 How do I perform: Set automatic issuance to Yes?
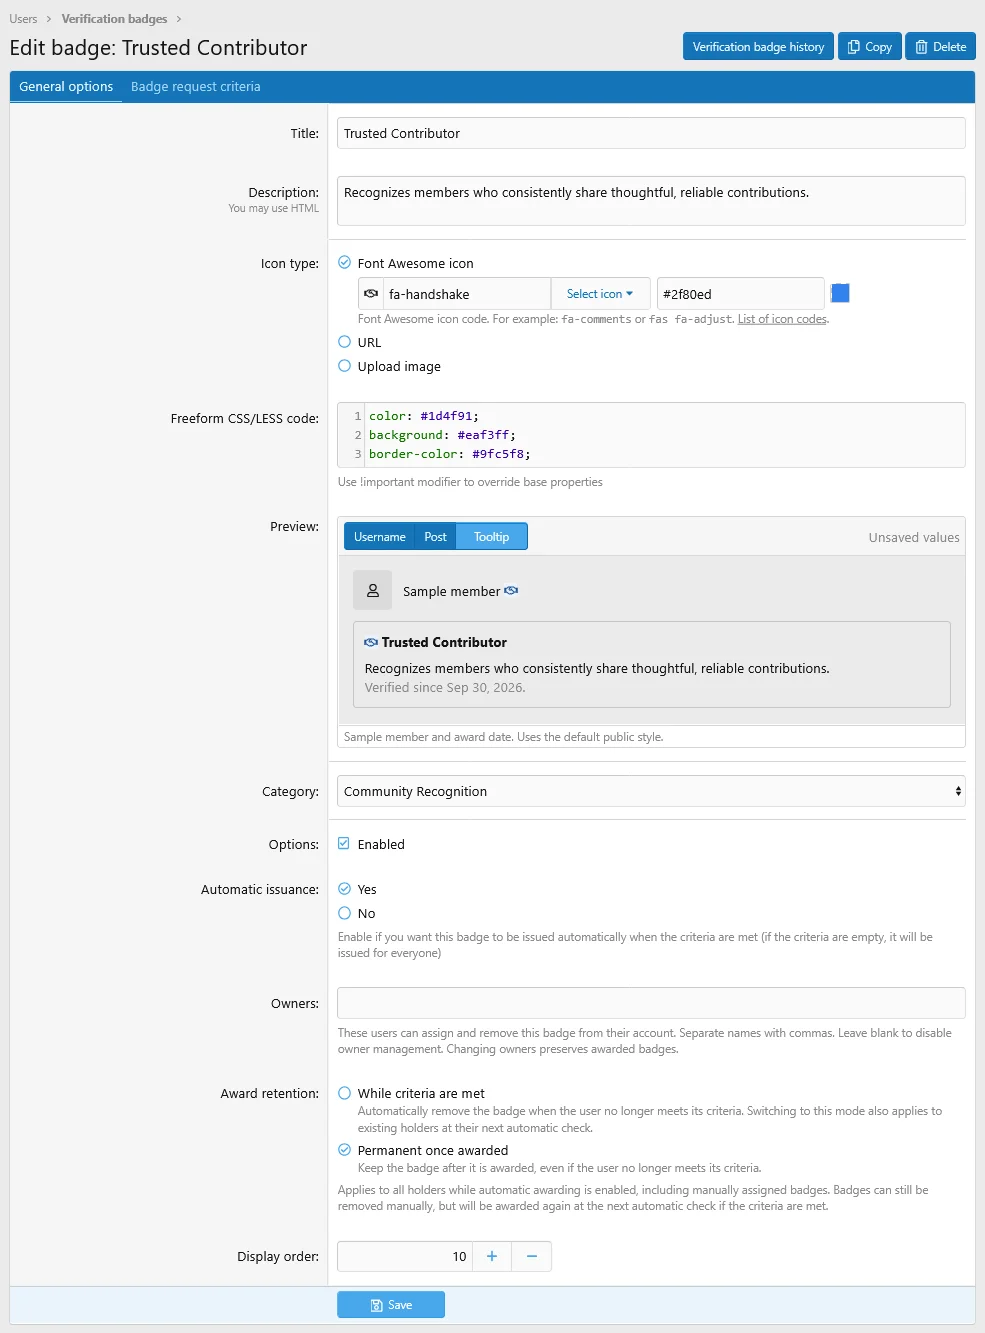click(345, 889)
